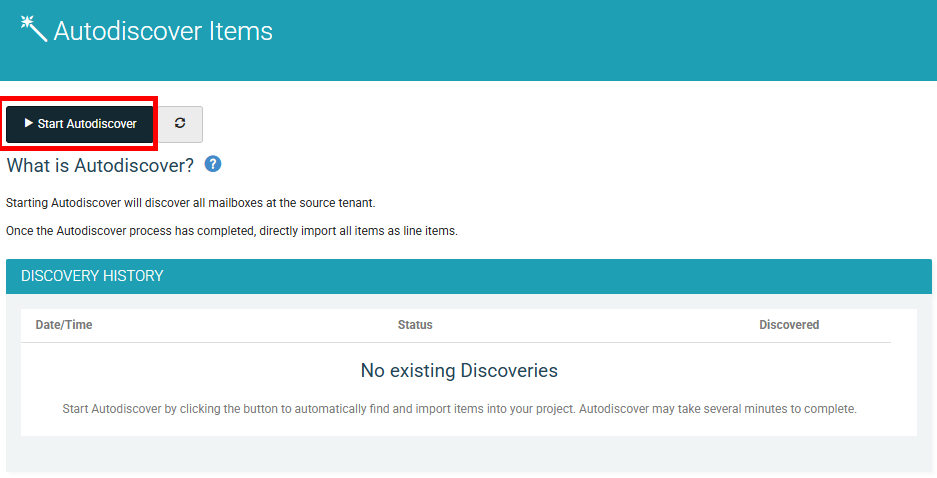Screen dimensions: 937x478
Task: Sort by the Date/Time column header
Action: click(64, 325)
